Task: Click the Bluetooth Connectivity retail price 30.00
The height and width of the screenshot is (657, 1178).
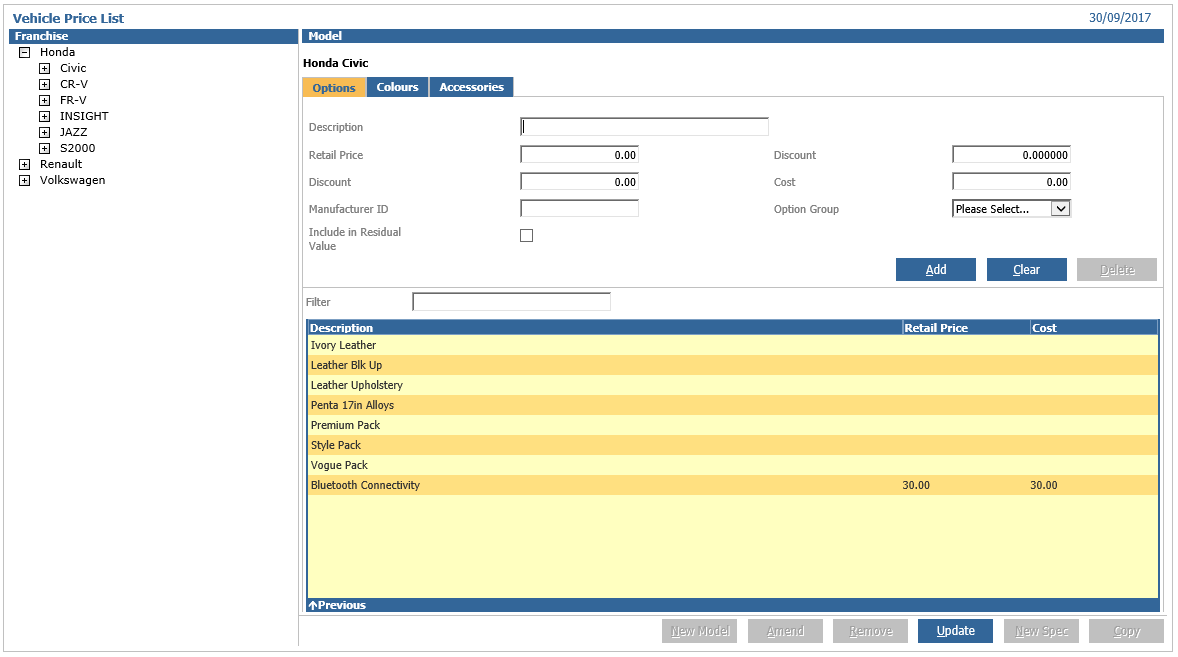Action: point(916,486)
